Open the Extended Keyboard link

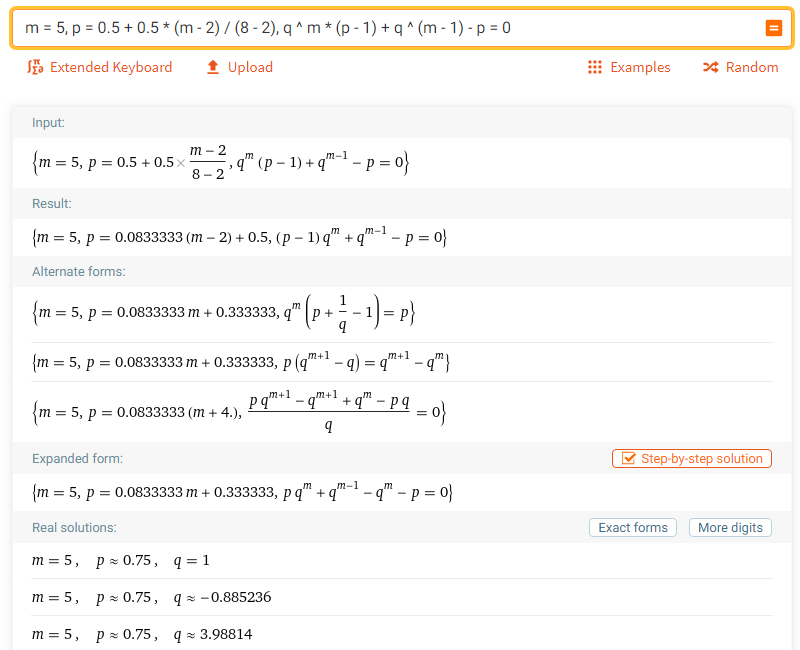[x=111, y=67]
